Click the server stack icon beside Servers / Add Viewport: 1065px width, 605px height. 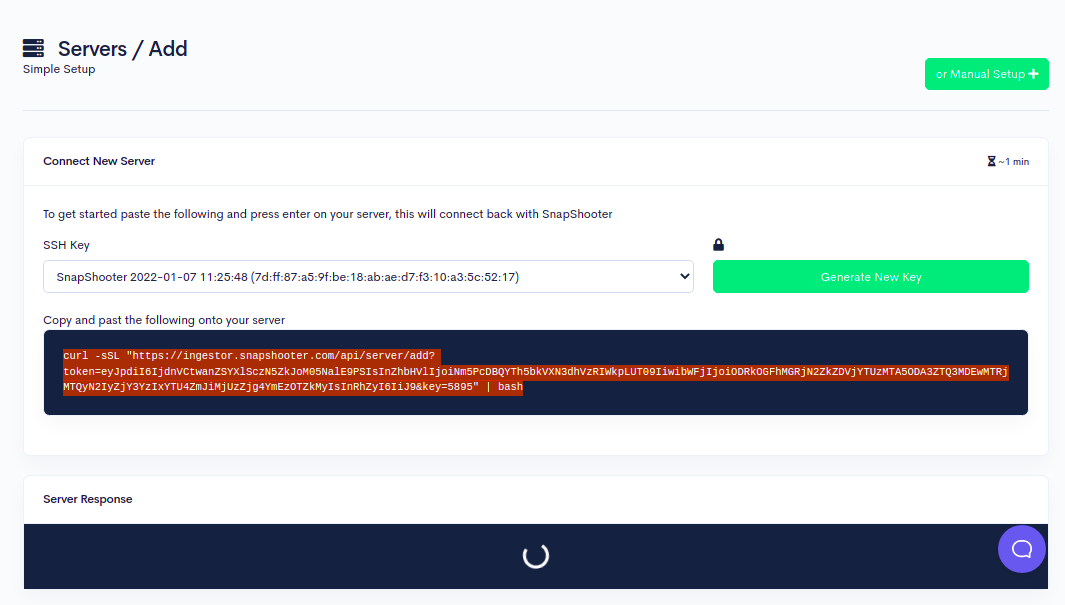tap(33, 48)
